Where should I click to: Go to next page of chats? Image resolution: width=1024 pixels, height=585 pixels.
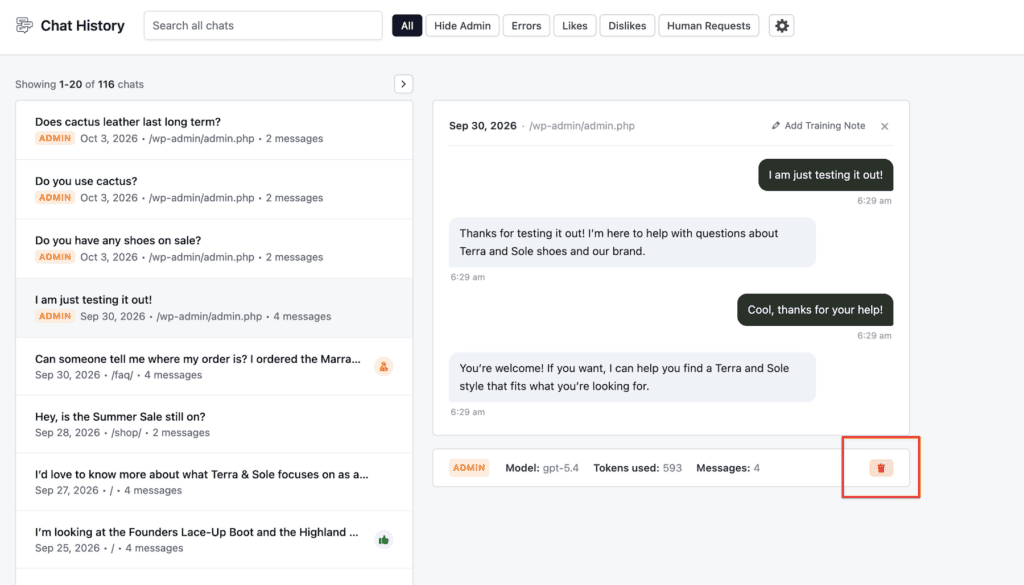[x=404, y=84]
